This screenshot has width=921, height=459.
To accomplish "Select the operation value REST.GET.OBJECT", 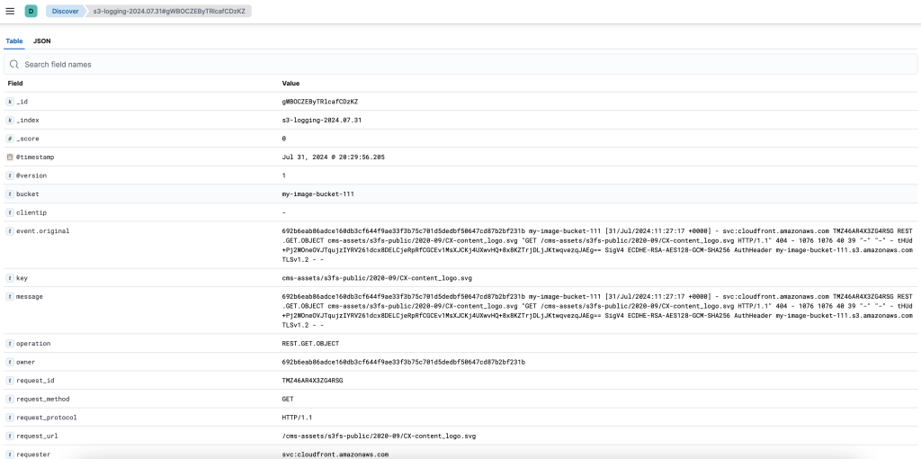I will 311,343.
